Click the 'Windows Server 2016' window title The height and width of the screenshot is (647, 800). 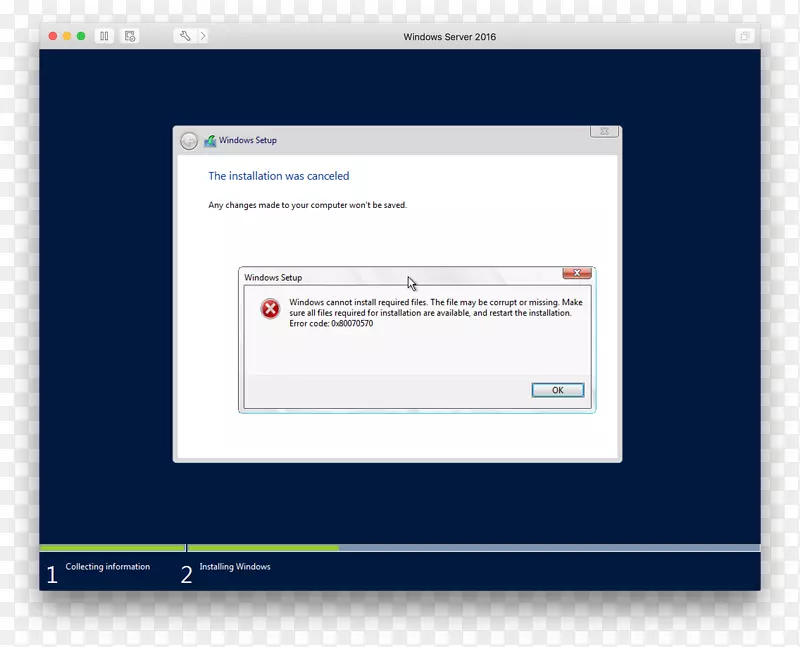tap(449, 37)
